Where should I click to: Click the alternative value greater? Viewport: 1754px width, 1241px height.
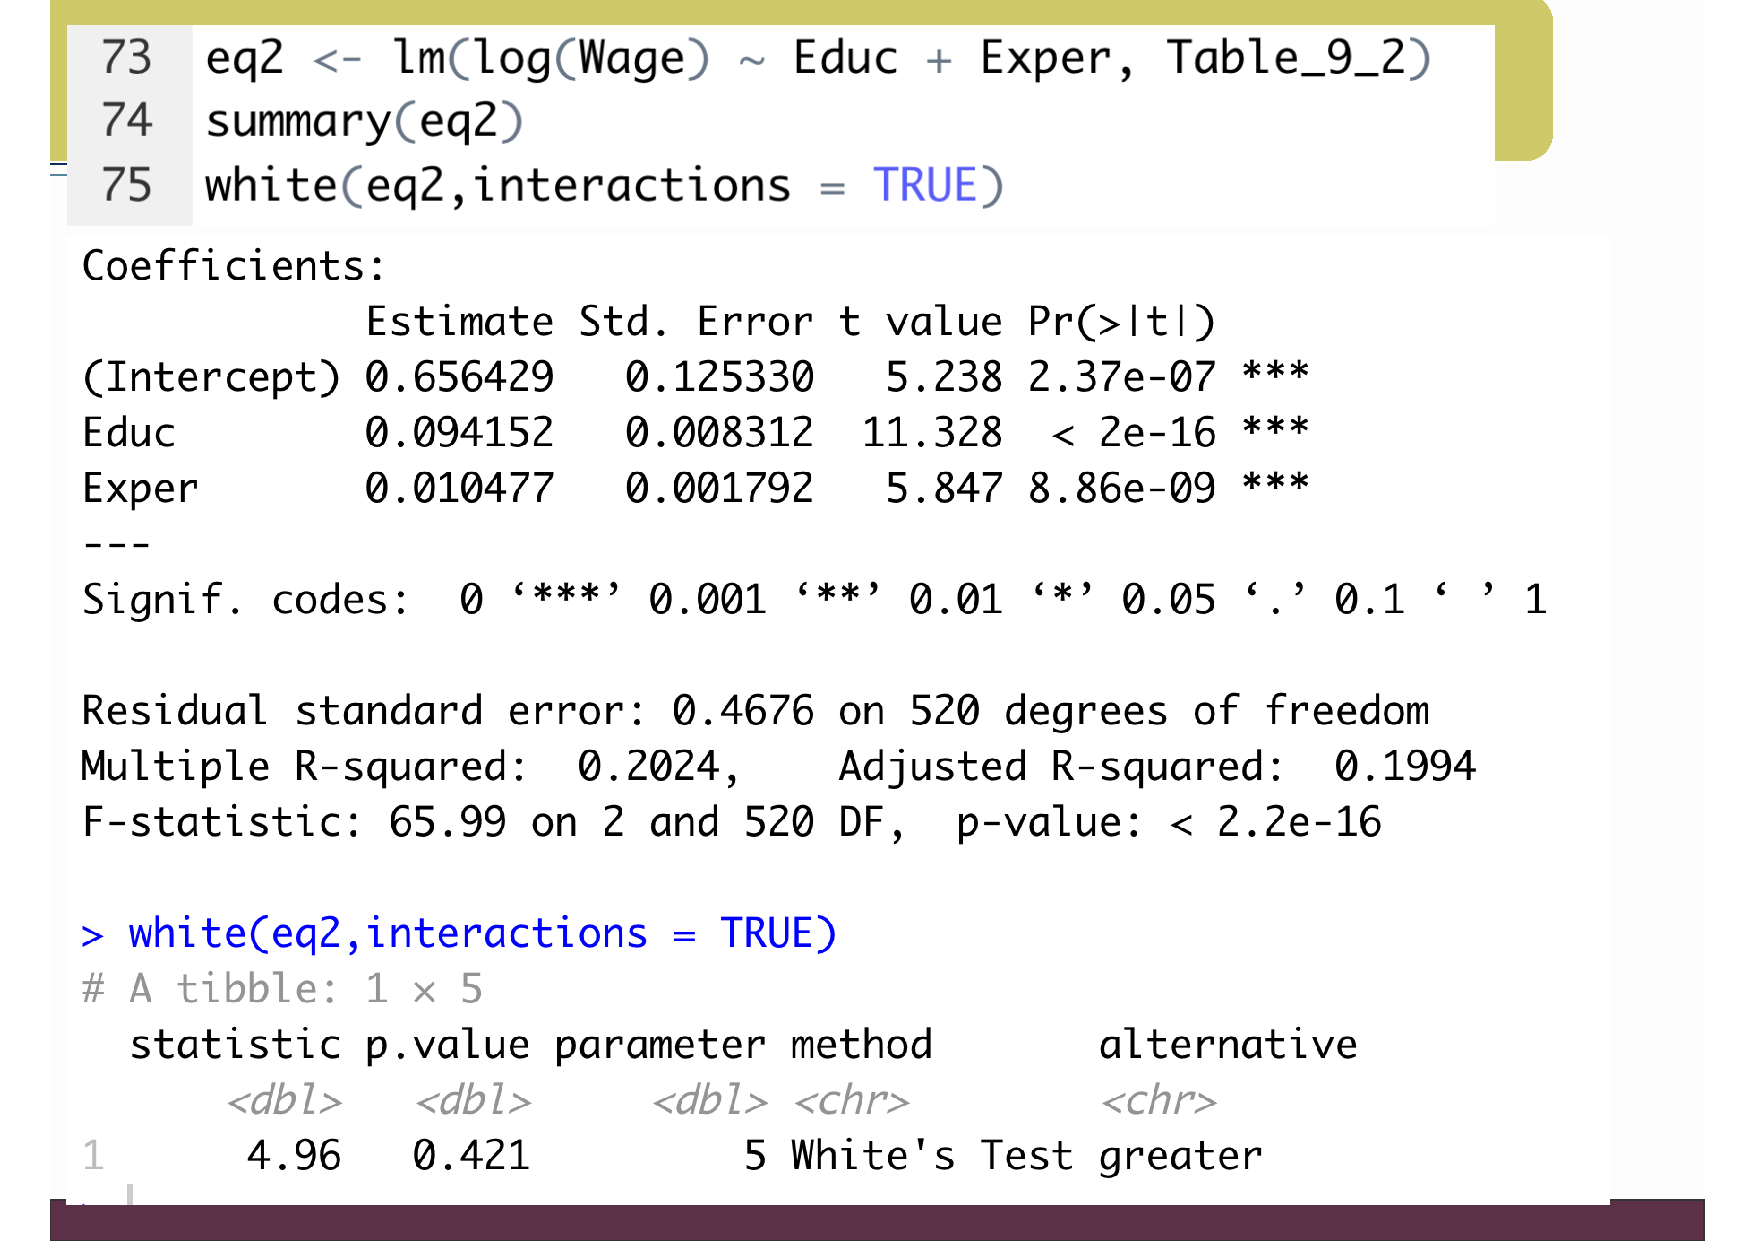(x=1180, y=1155)
